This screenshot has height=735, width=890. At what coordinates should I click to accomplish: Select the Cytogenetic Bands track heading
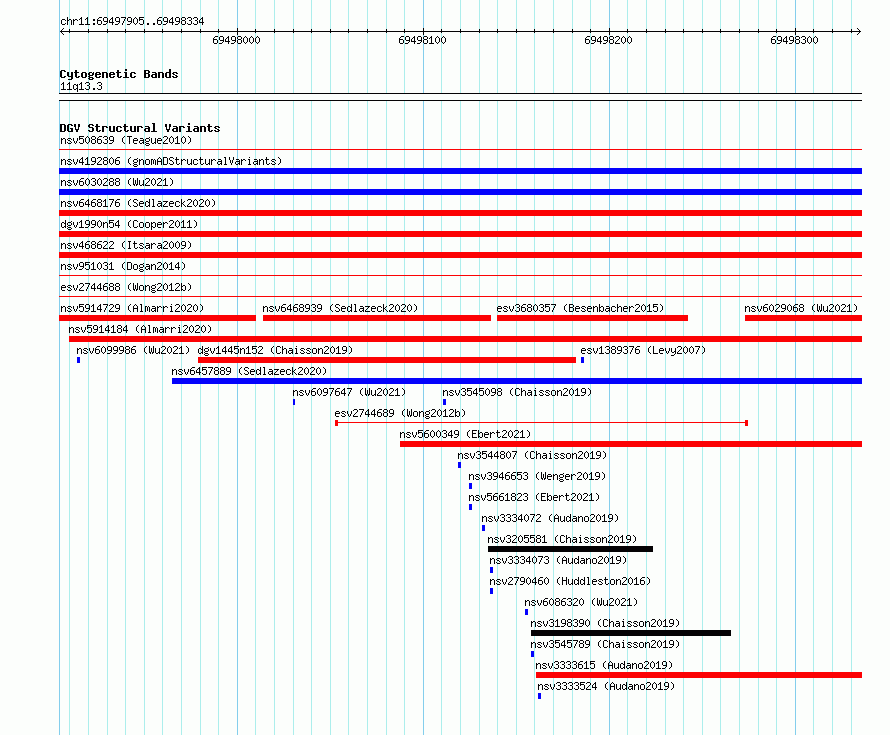pyautogui.click(x=119, y=74)
